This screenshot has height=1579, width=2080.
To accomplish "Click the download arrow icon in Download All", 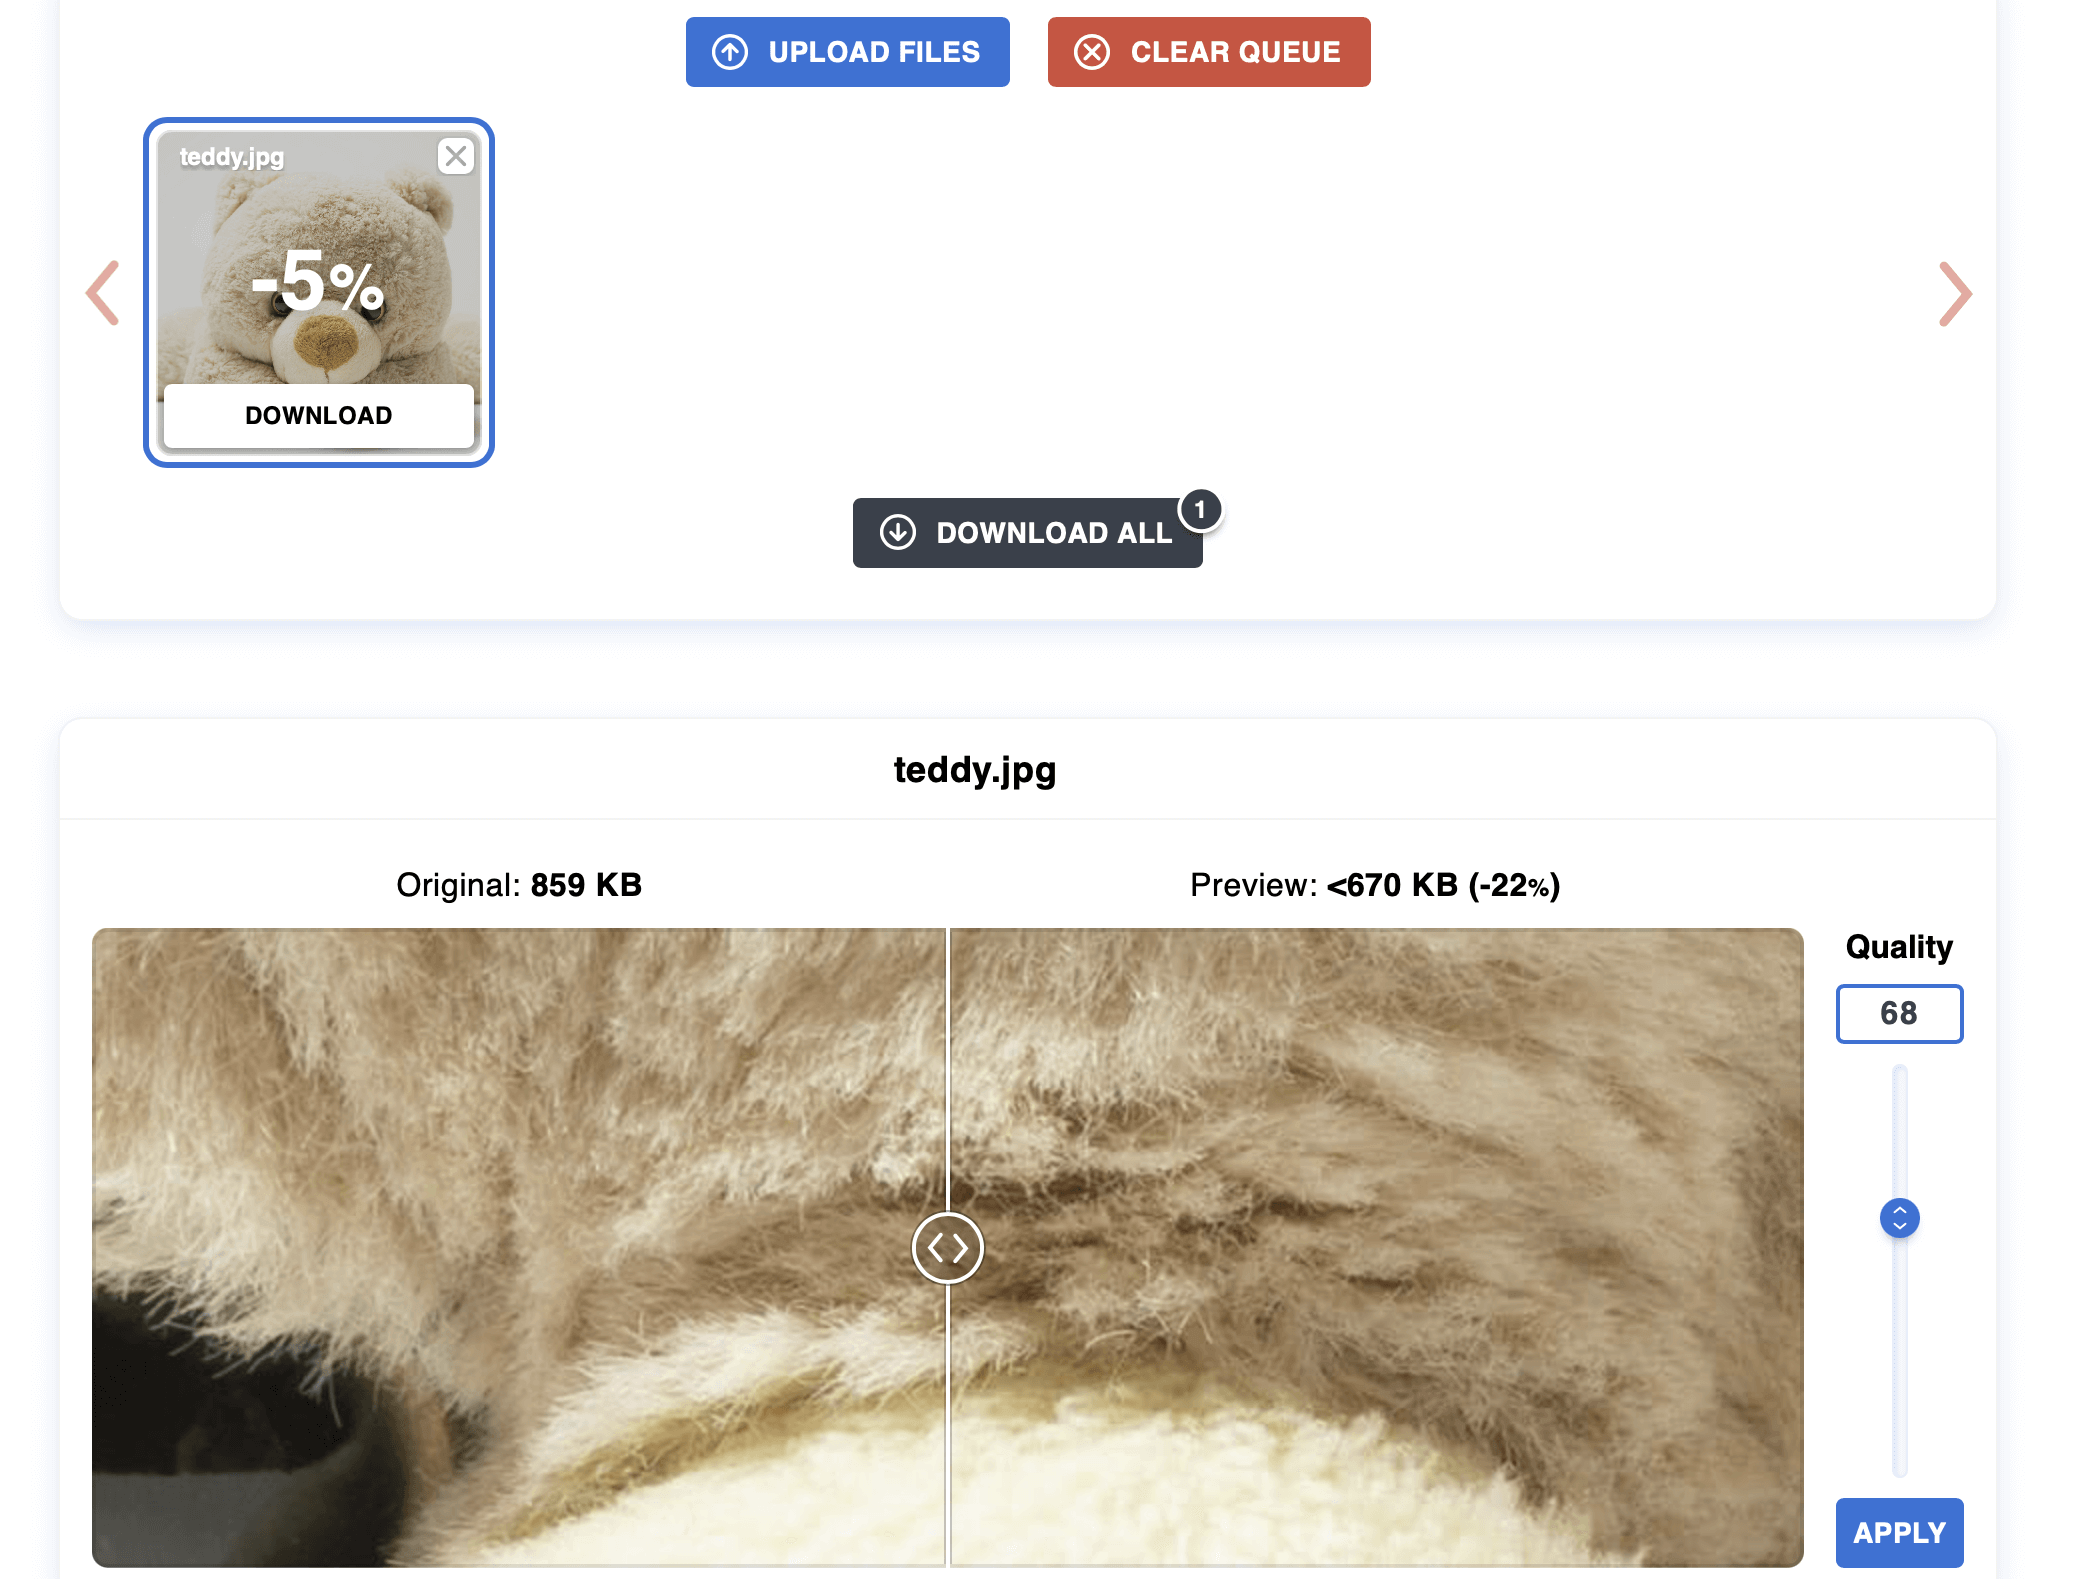I will pos(898,532).
